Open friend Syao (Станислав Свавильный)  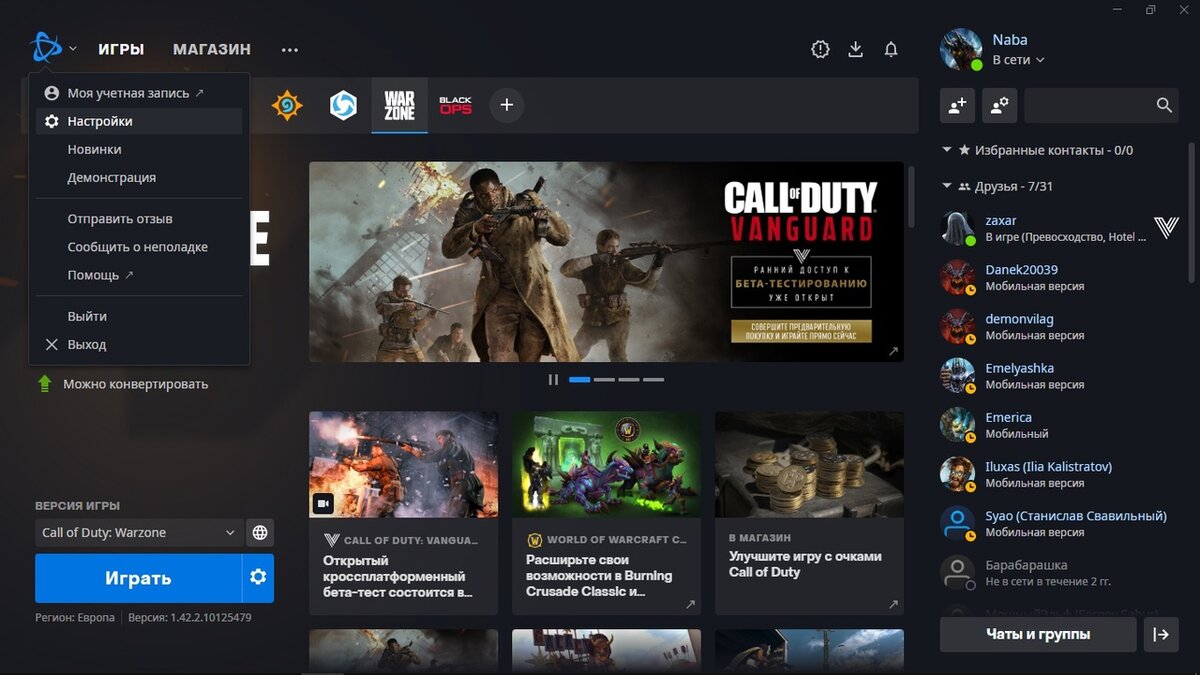pyautogui.click(x=1060, y=523)
